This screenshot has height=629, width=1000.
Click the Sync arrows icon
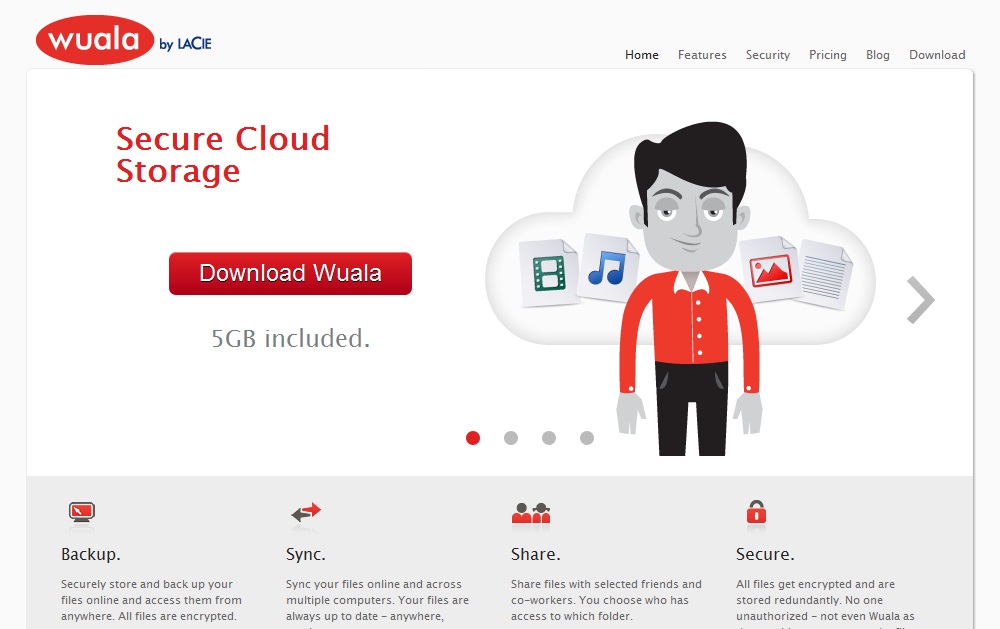[x=306, y=512]
